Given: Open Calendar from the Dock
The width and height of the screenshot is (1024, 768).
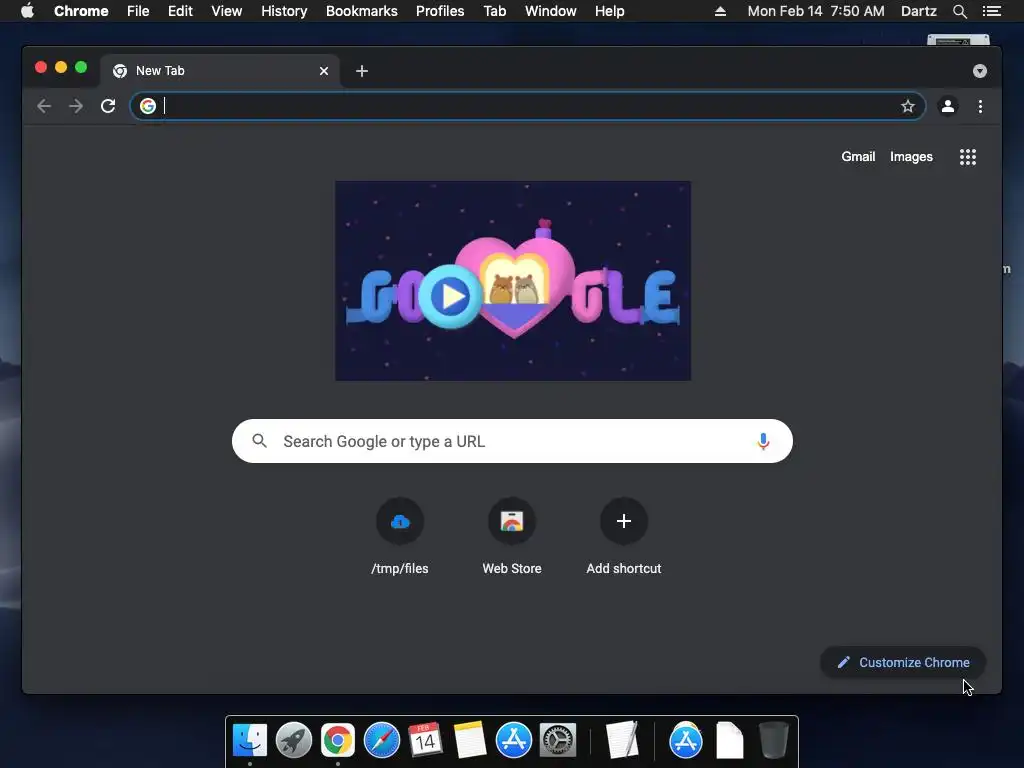Looking at the screenshot, I should pyautogui.click(x=425, y=740).
